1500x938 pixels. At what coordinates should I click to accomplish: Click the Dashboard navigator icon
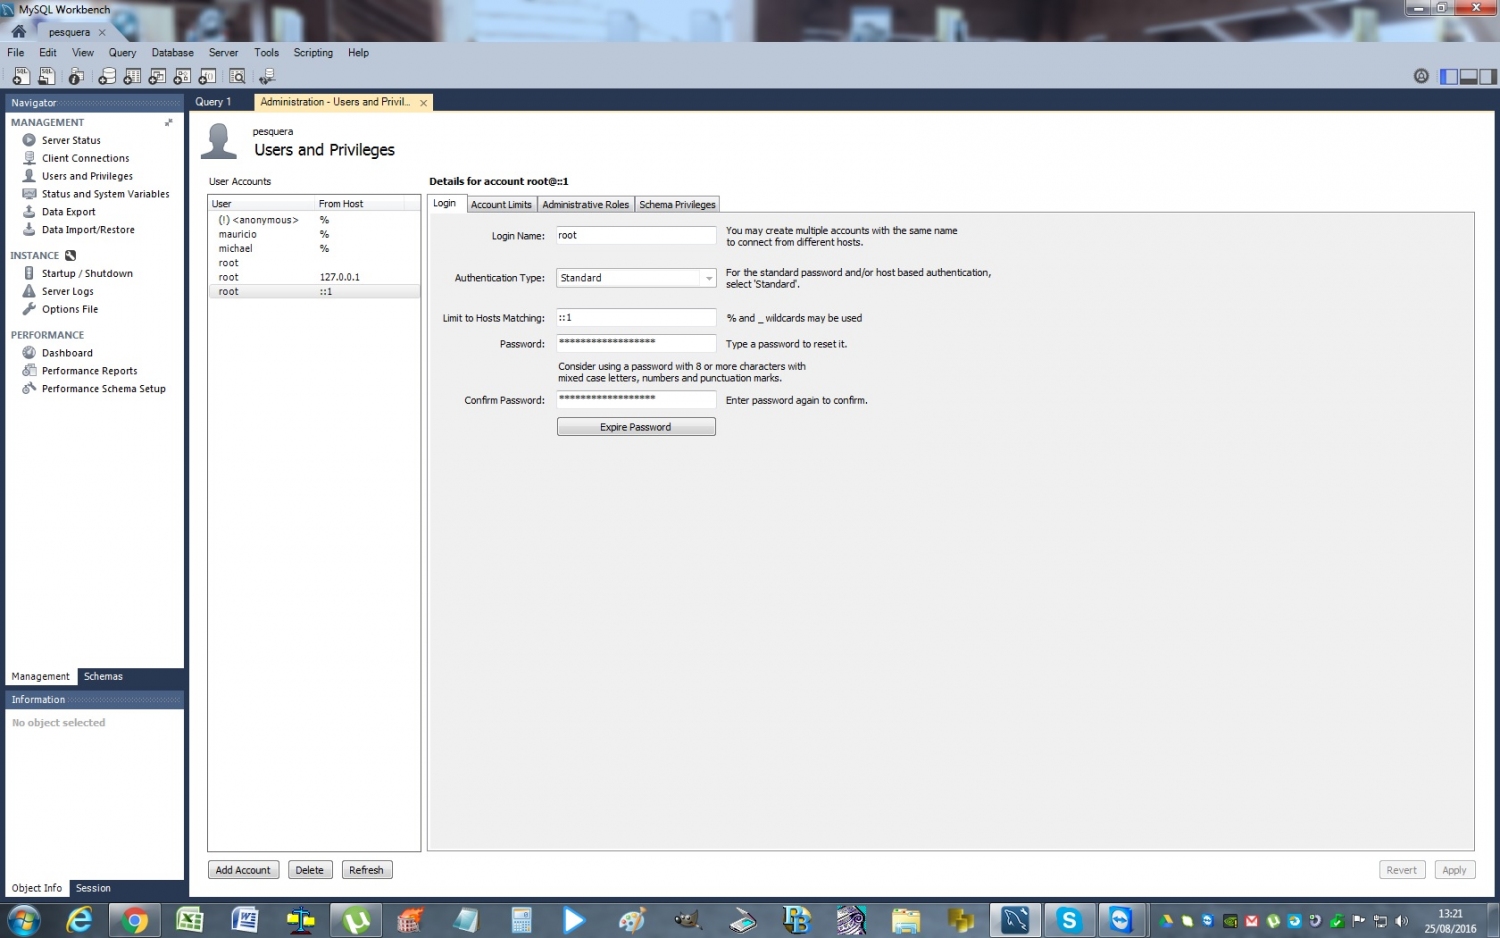[x=29, y=353]
